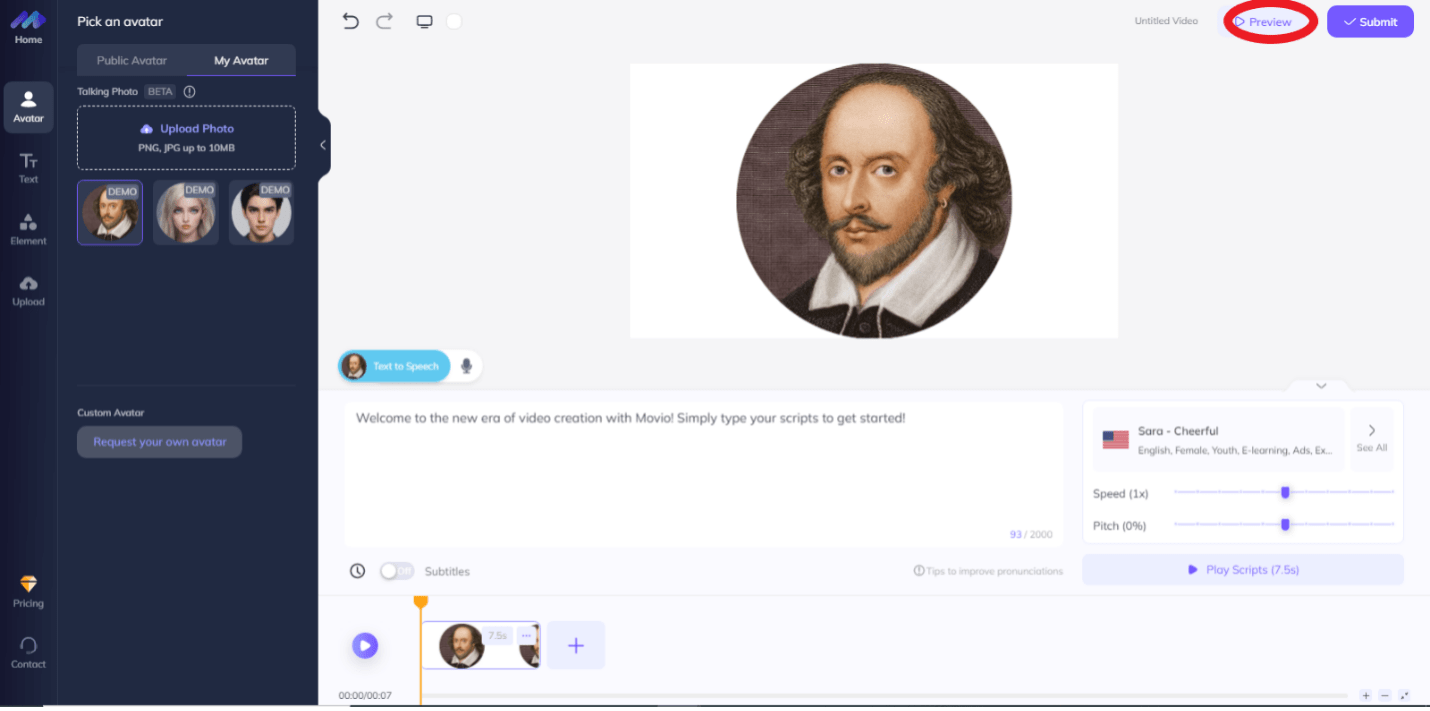This screenshot has width=1430, height=711.
Task: Open the Sara - Cheerful voice selector
Action: click(1219, 439)
